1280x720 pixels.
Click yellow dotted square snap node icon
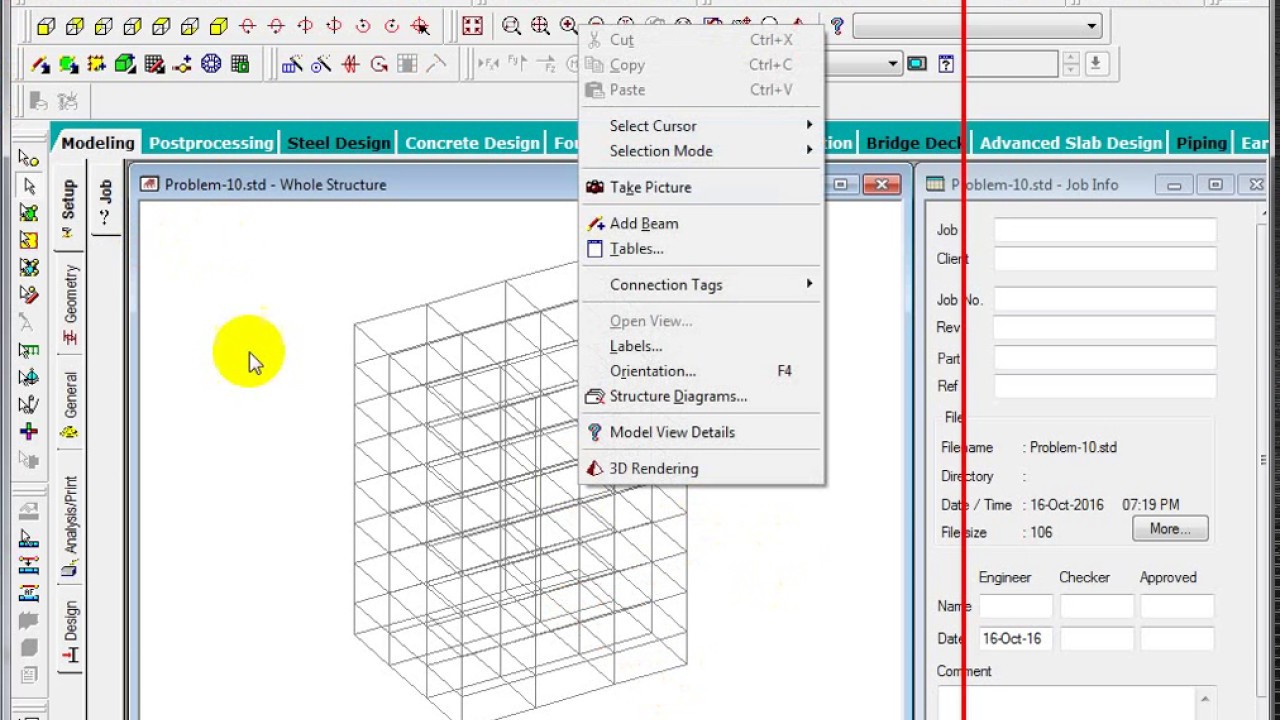tap(97, 65)
